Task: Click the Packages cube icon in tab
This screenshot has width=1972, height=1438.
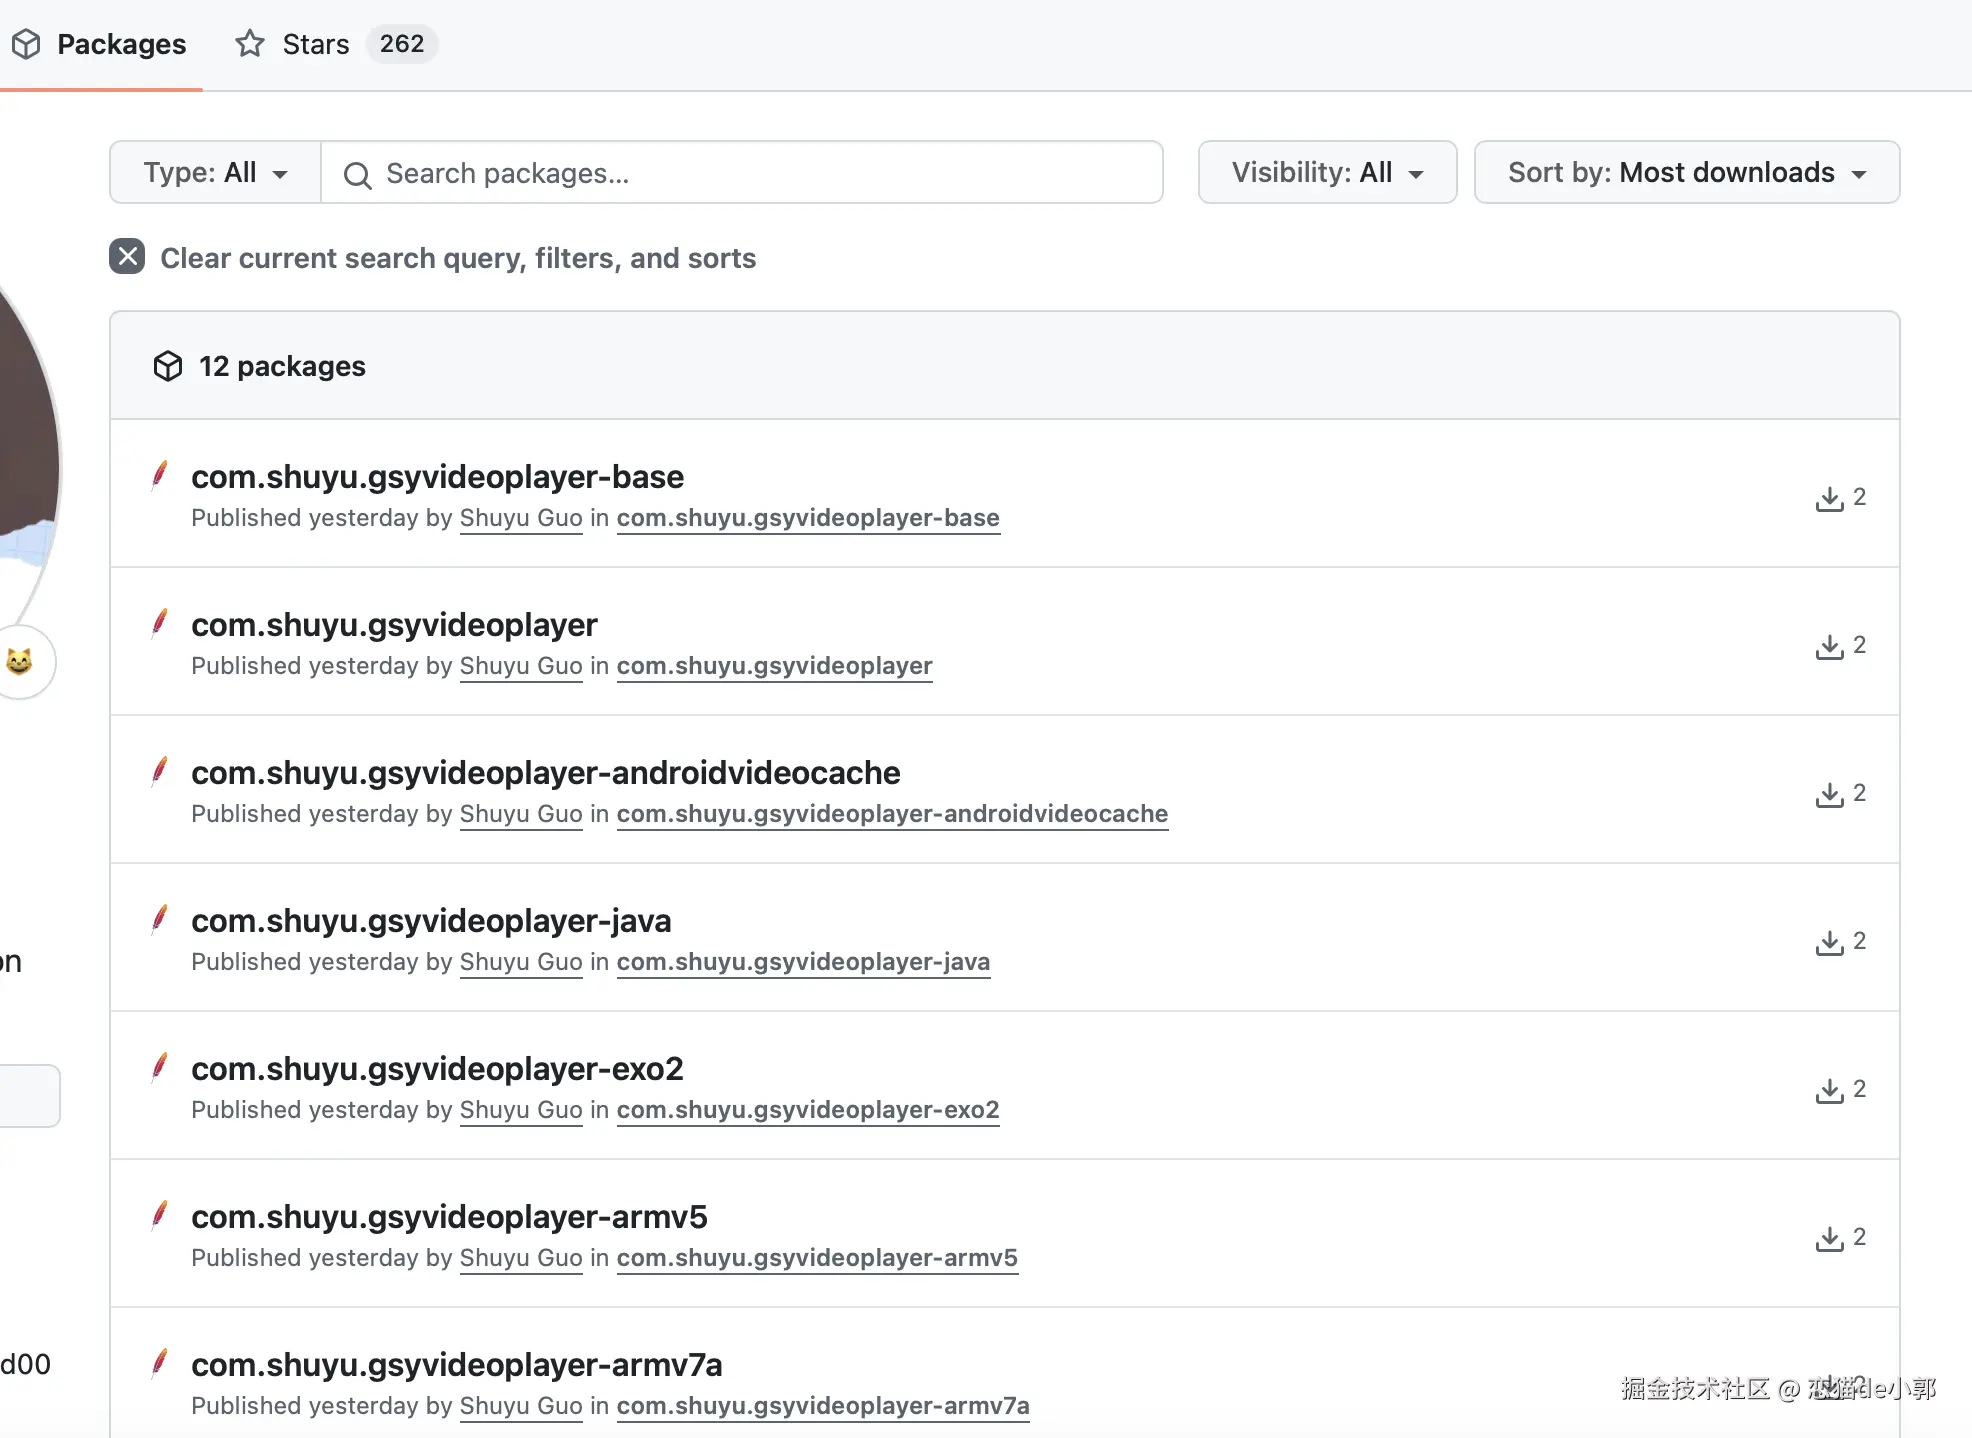Action: 26,44
